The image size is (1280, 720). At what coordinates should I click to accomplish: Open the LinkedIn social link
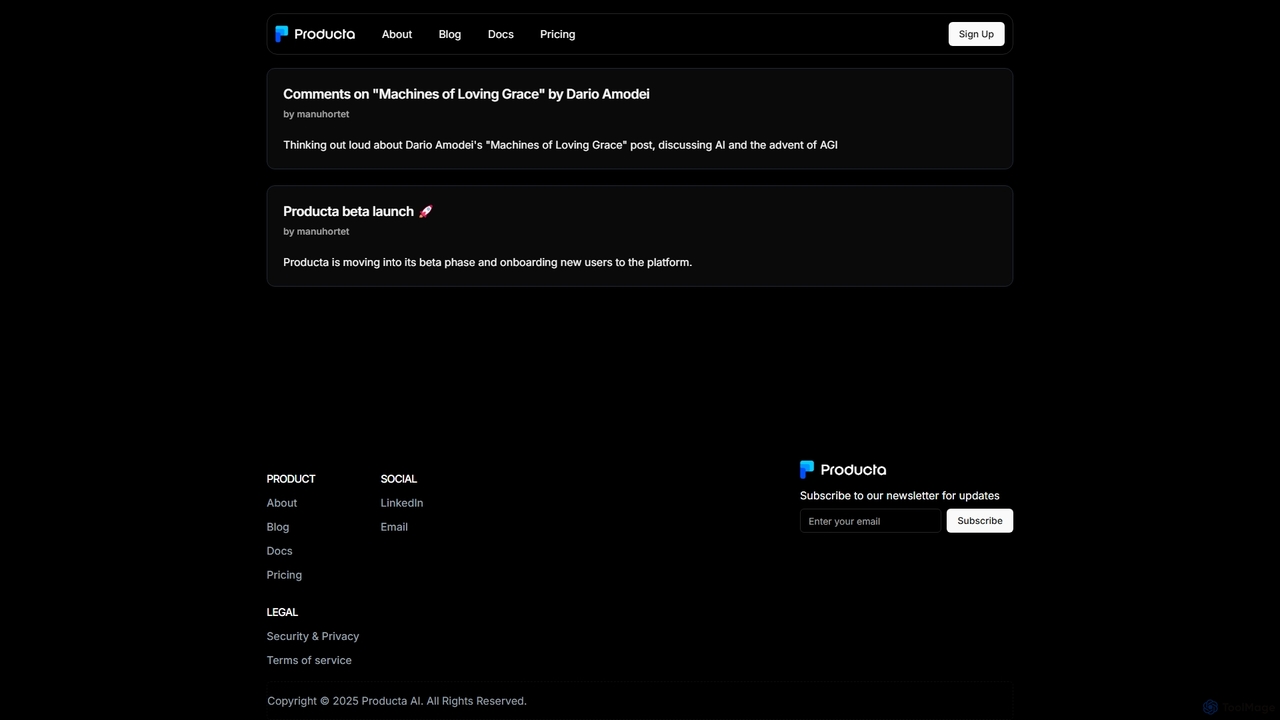(x=402, y=503)
